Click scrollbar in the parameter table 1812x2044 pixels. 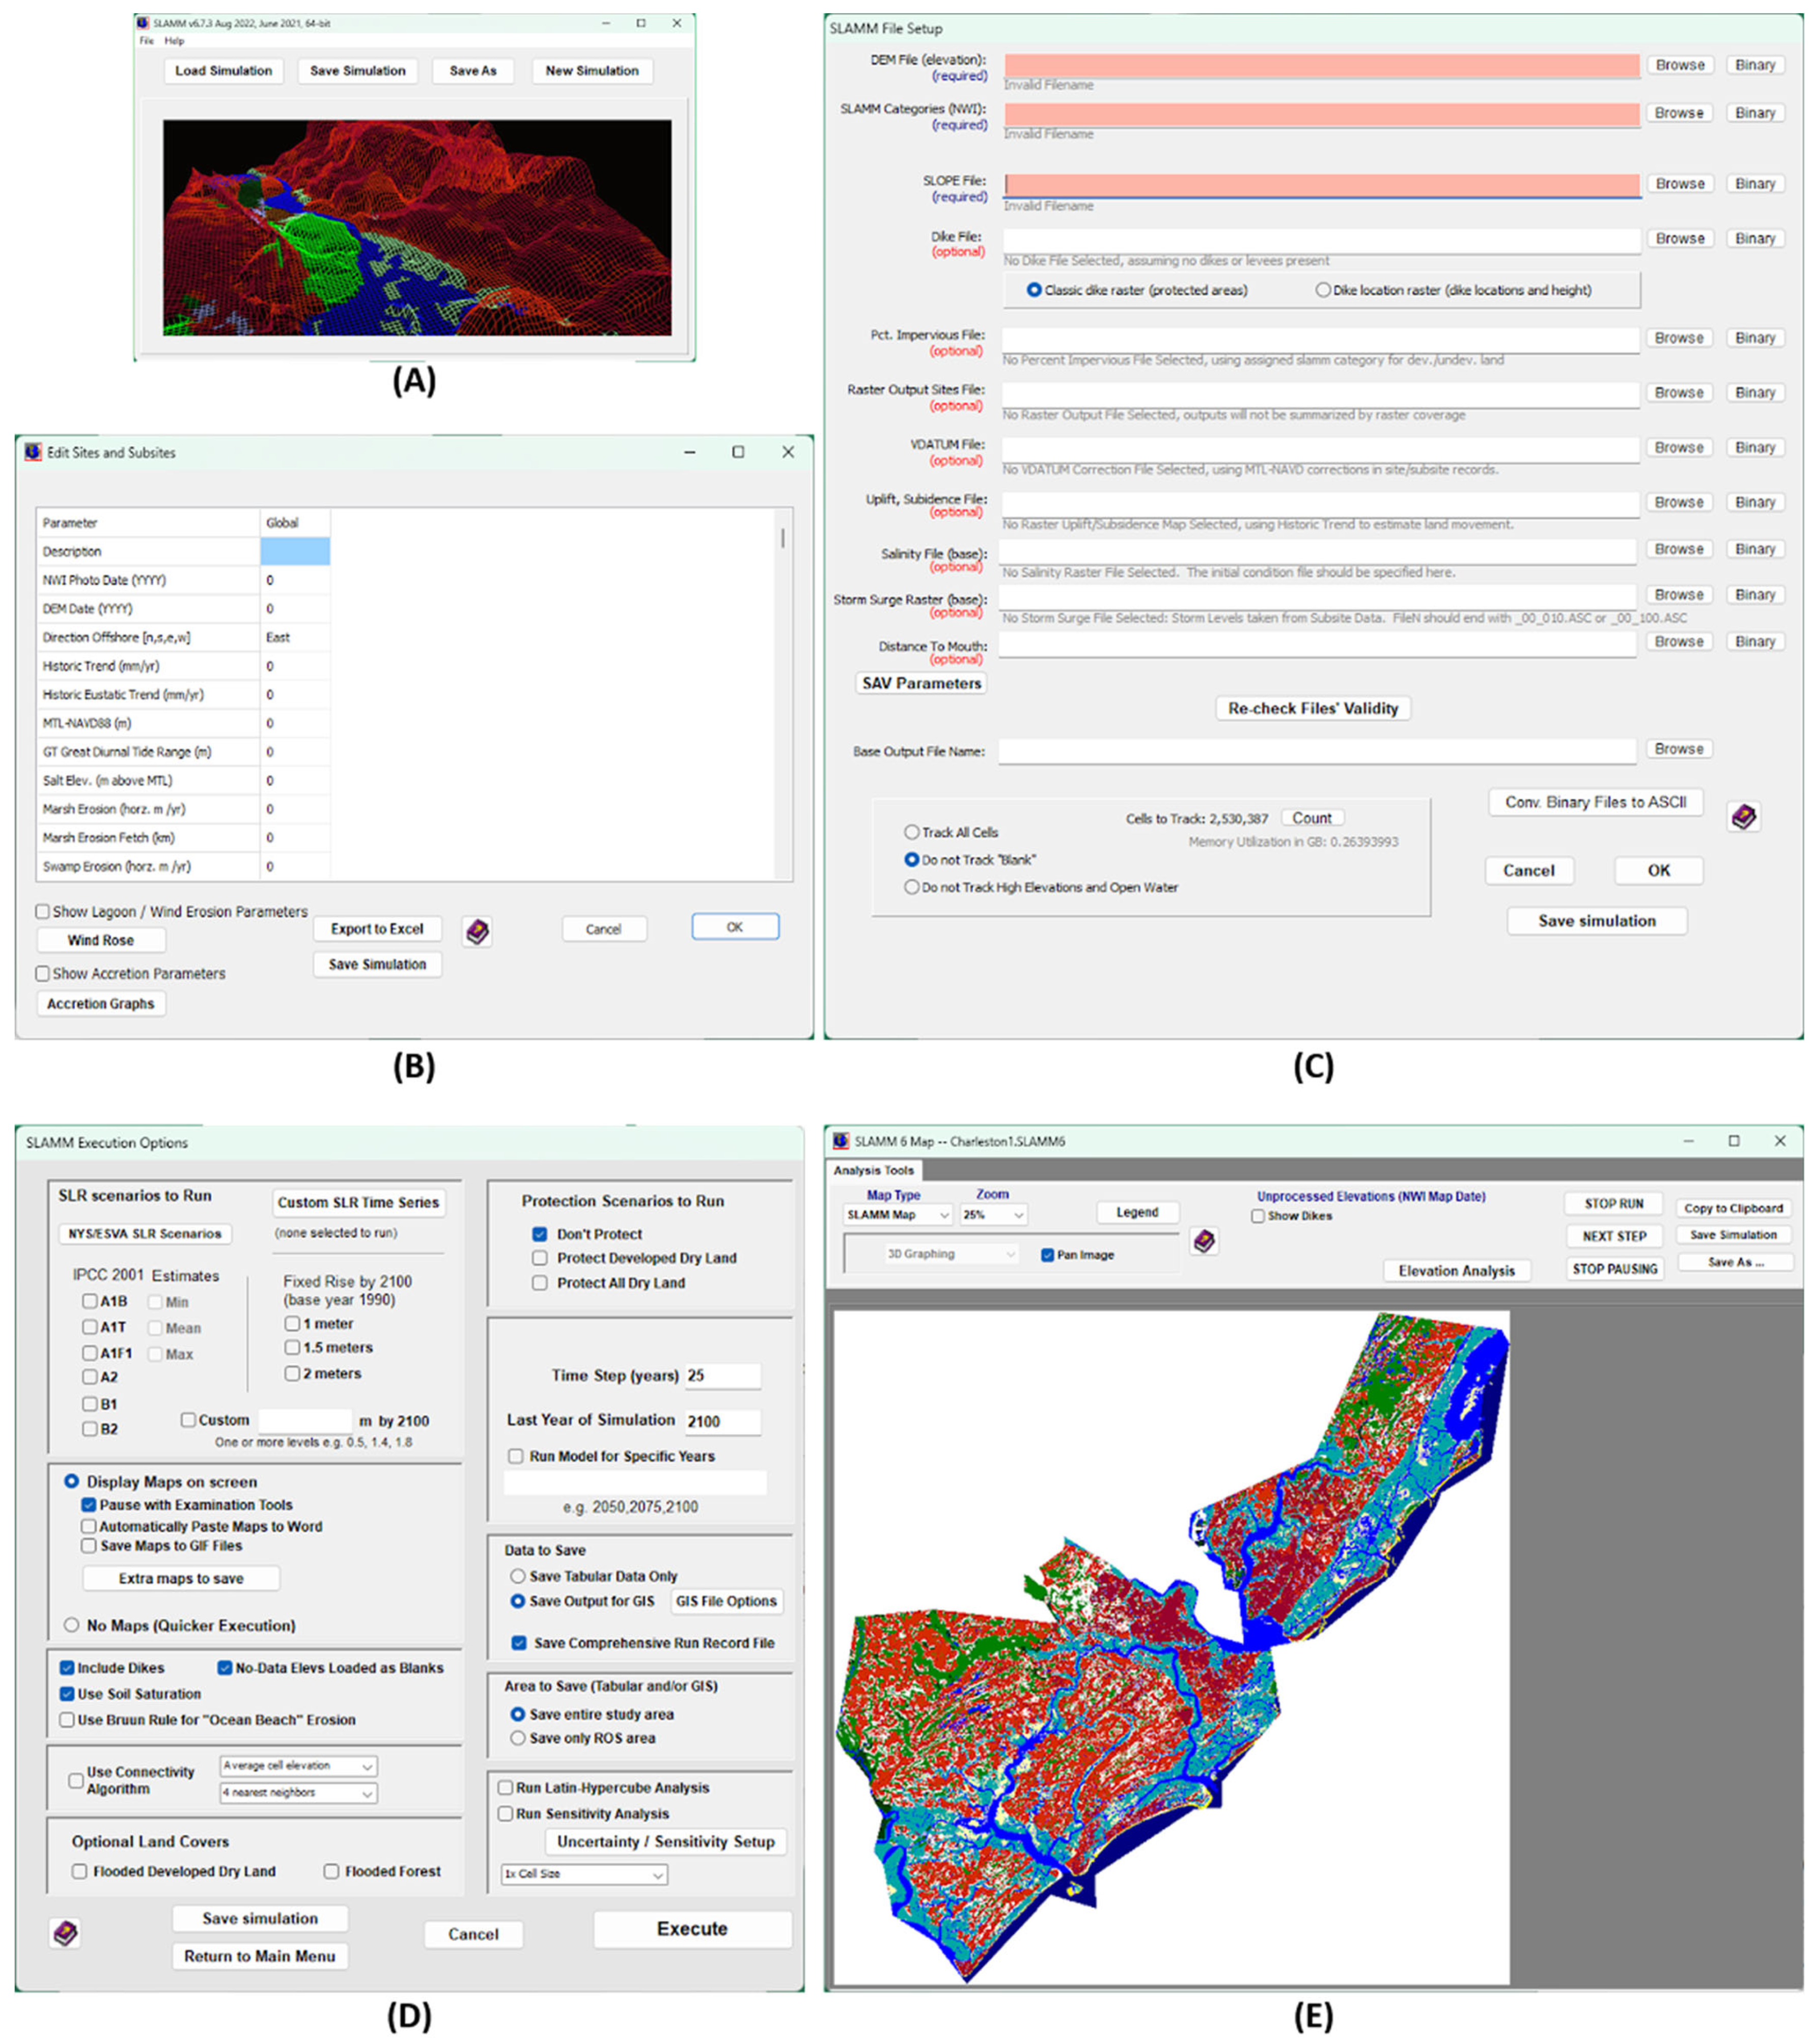(782, 538)
